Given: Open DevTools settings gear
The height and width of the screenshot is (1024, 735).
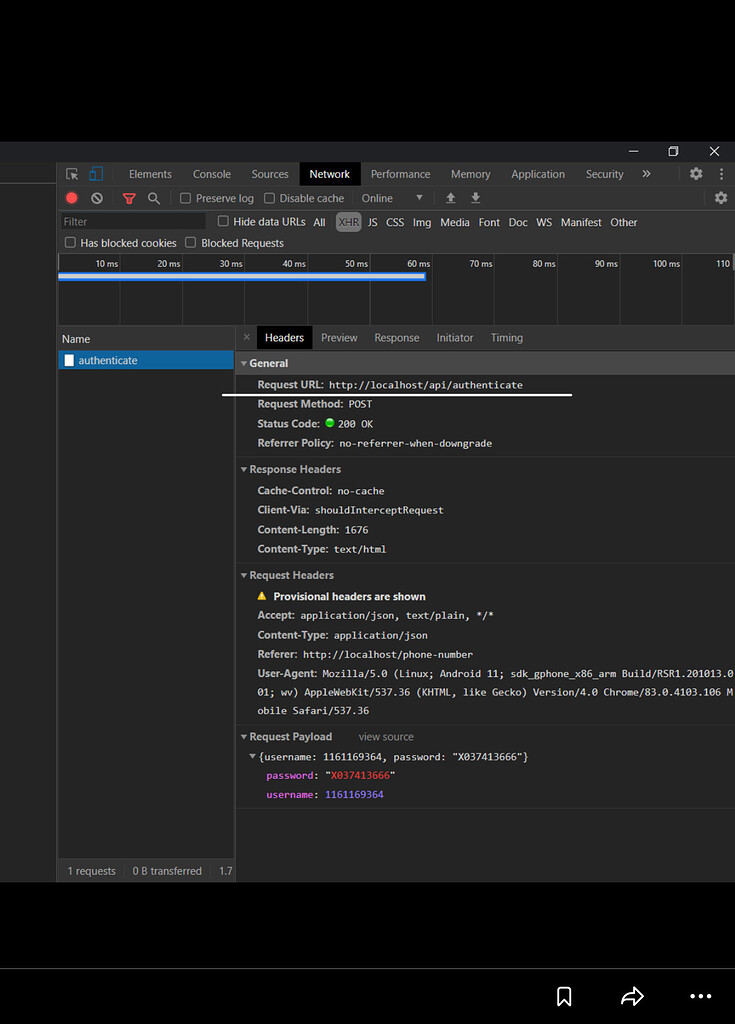Looking at the screenshot, I should (x=696, y=174).
